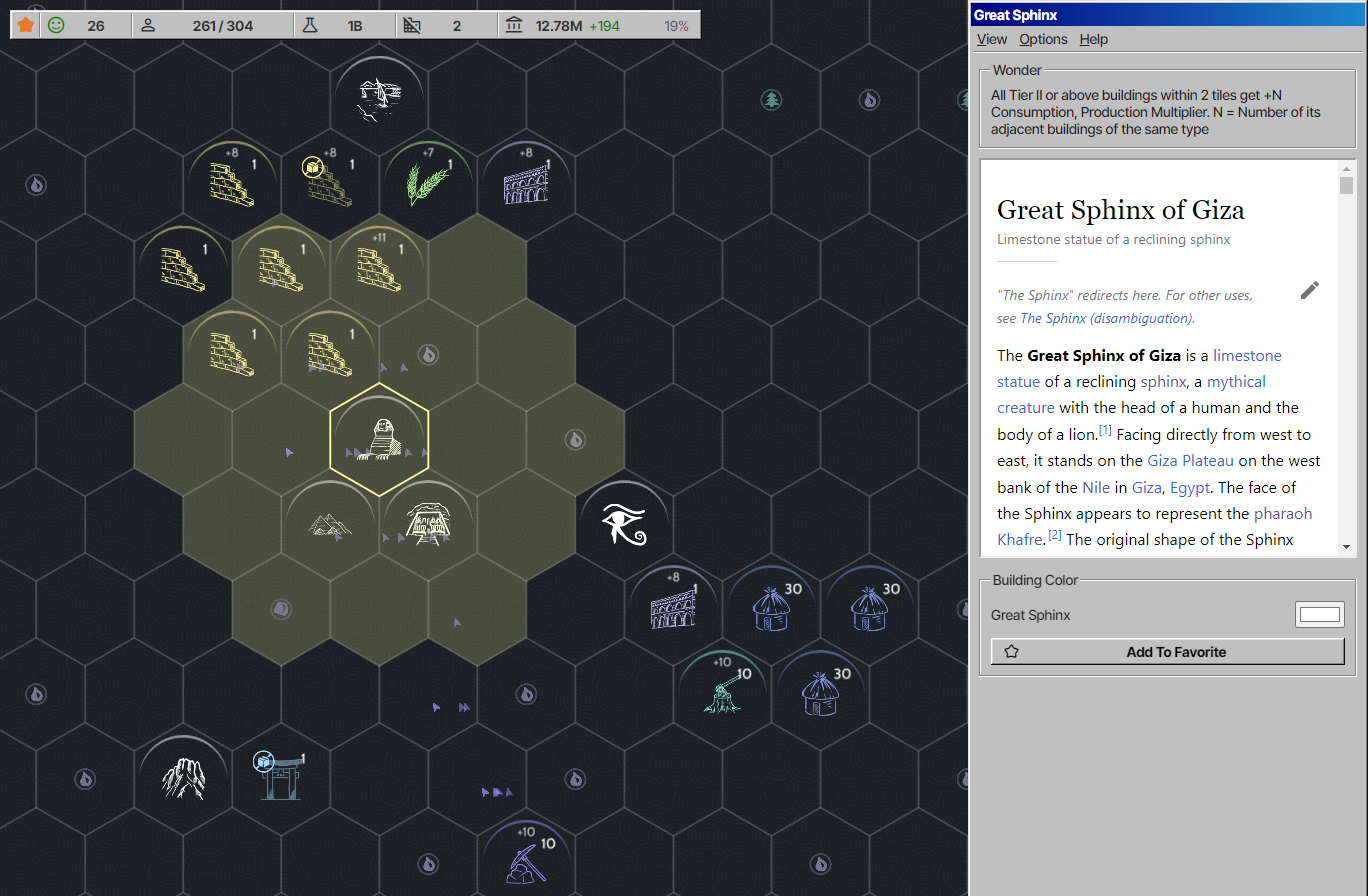Open the 'Giza Plateau' link
Viewport: 1368px width, 896px height.
(x=1191, y=460)
